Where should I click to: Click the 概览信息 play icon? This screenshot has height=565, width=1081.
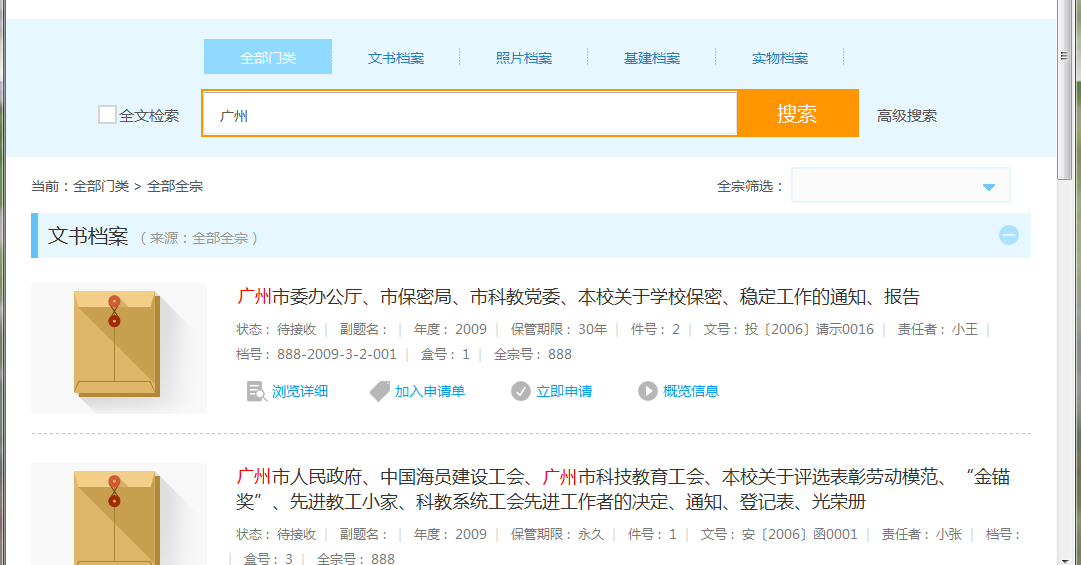[647, 391]
